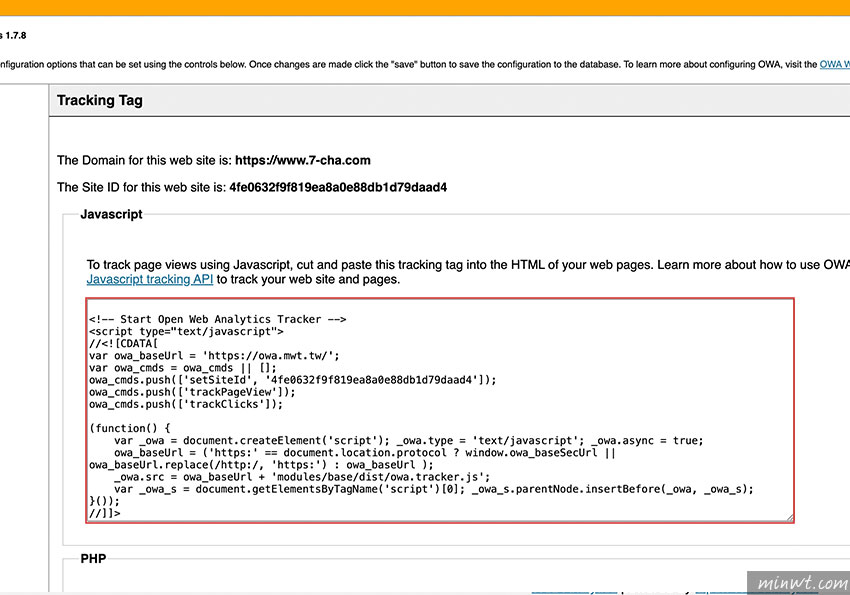The height and width of the screenshot is (595, 850).
Task: Click the '(function() {' line in code
Action: (x=130, y=428)
